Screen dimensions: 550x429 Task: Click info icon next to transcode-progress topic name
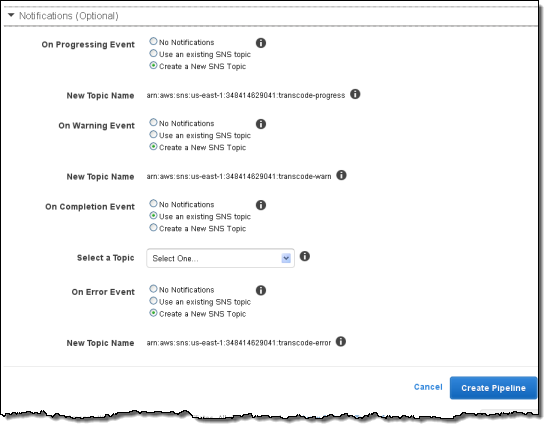(x=355, y=94)
